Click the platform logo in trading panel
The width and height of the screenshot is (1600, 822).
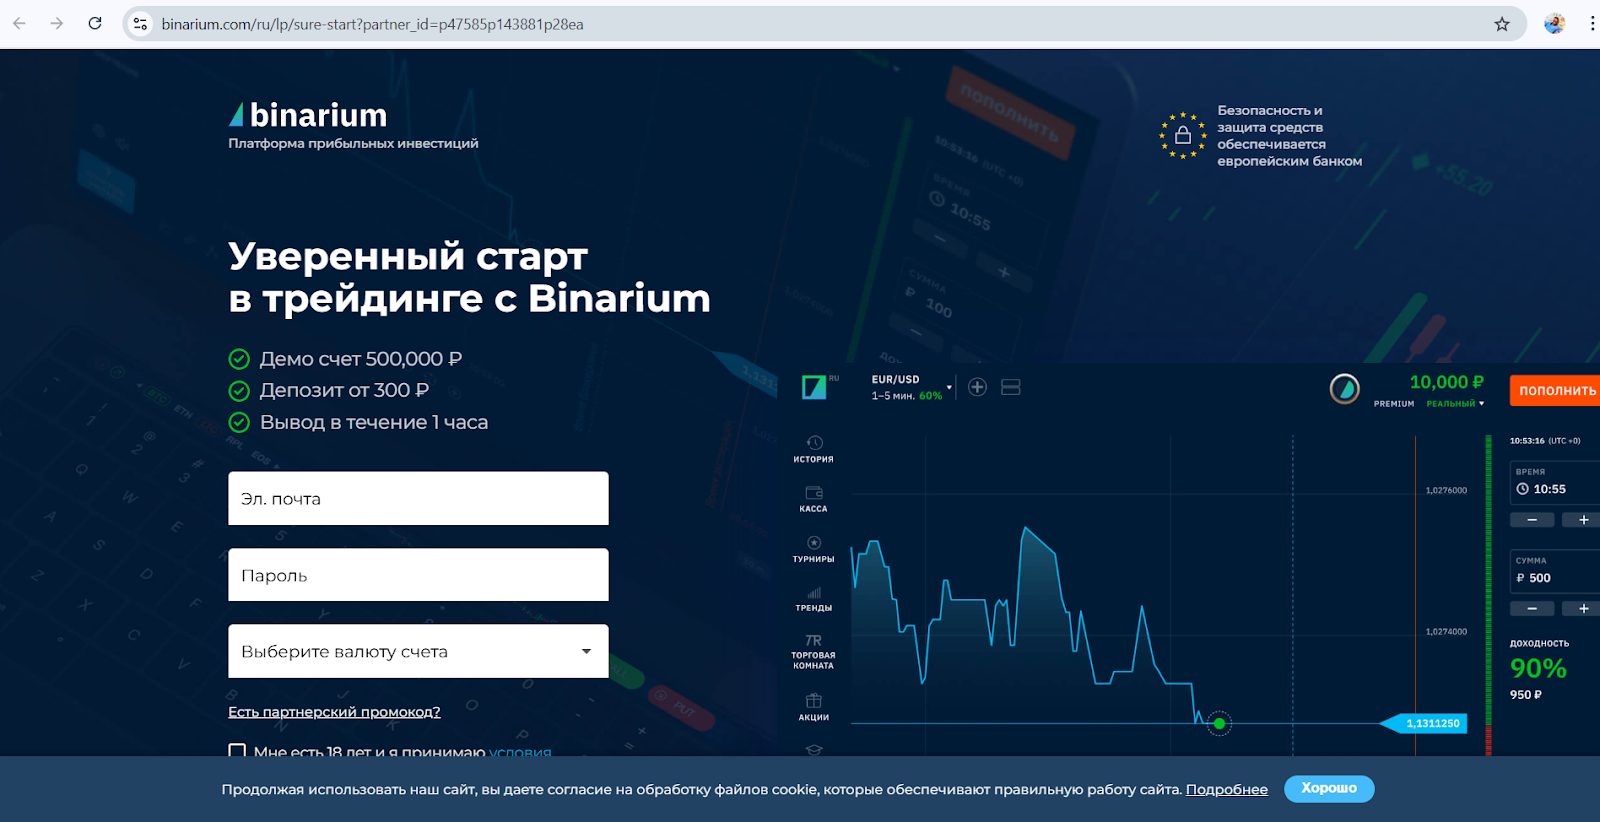click(x=814, y=387)
